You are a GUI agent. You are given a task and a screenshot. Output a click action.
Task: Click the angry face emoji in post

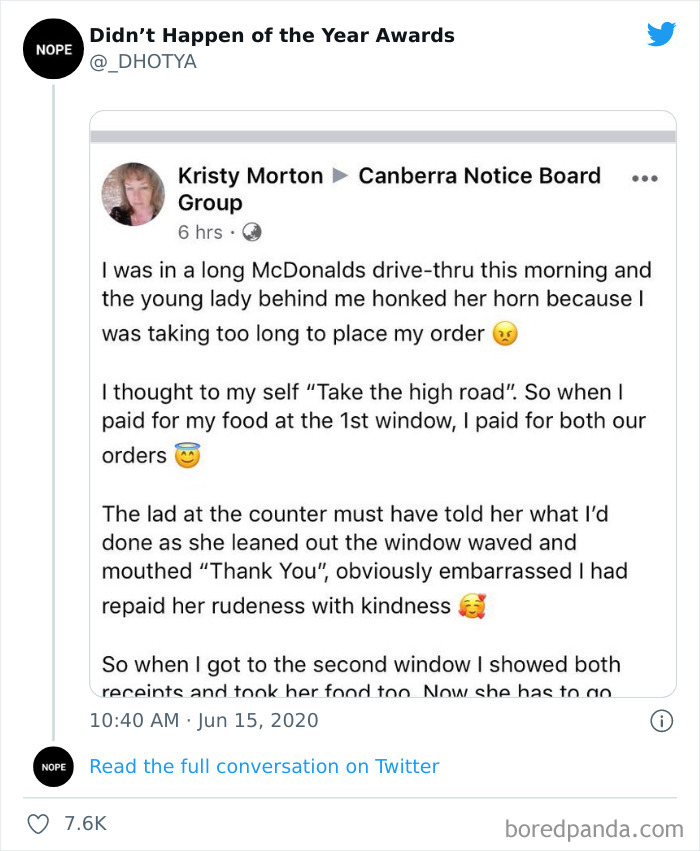(x=506, y=335)
